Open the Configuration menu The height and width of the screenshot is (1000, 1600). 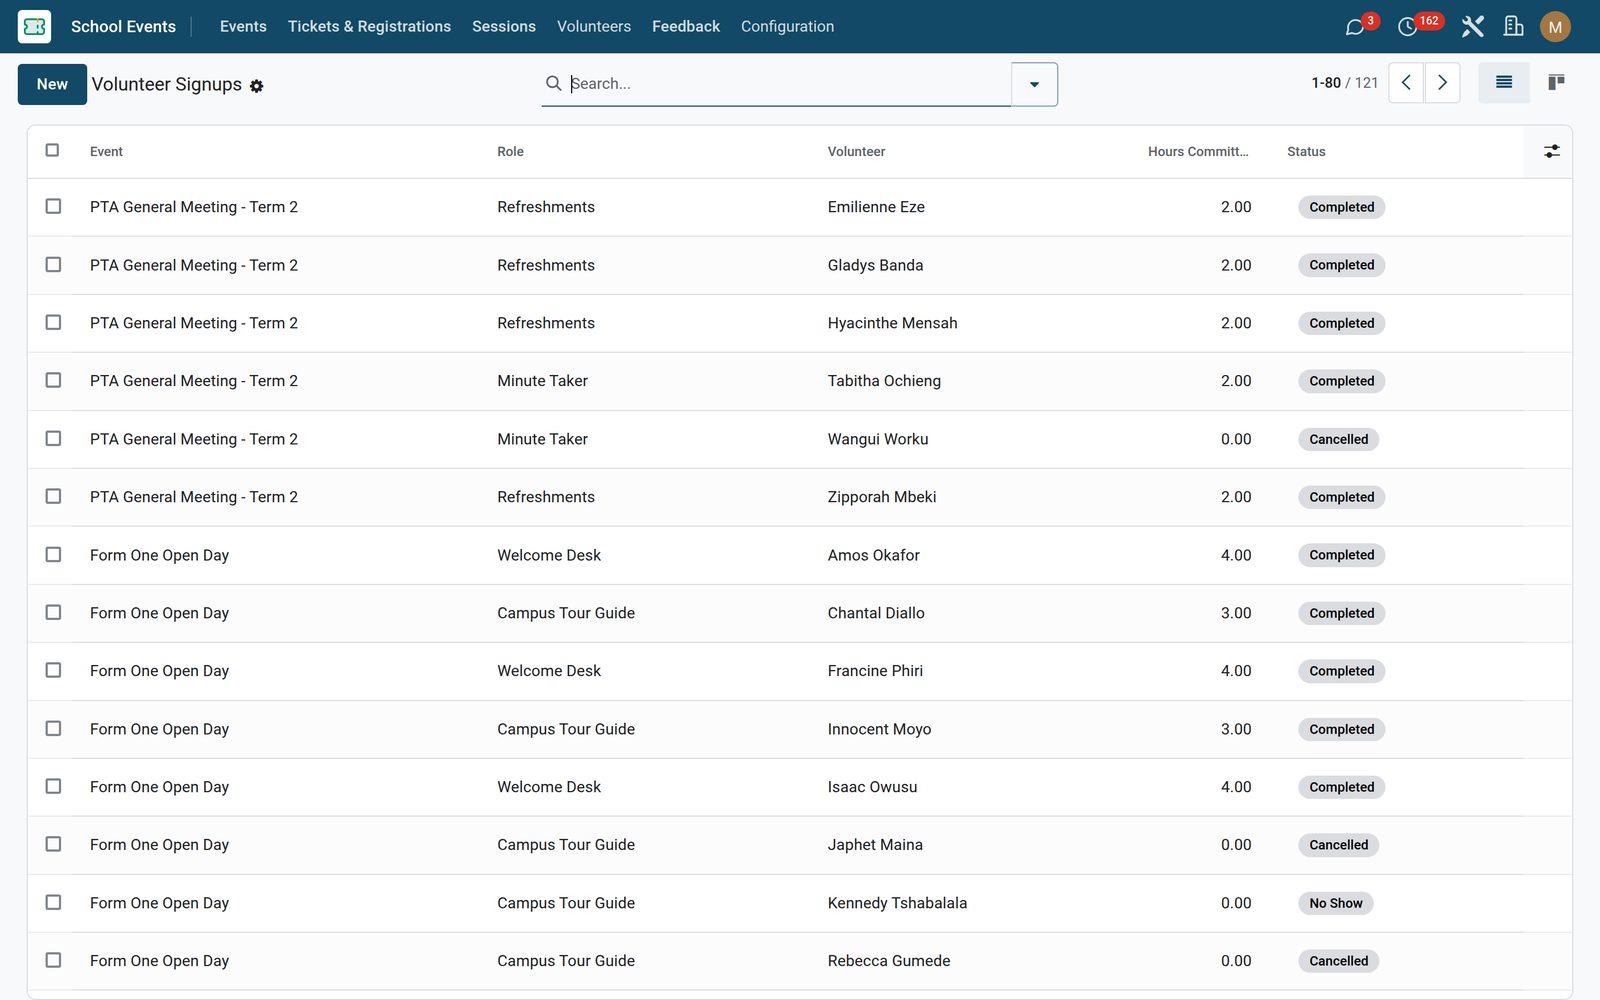(x=787, y=26)
